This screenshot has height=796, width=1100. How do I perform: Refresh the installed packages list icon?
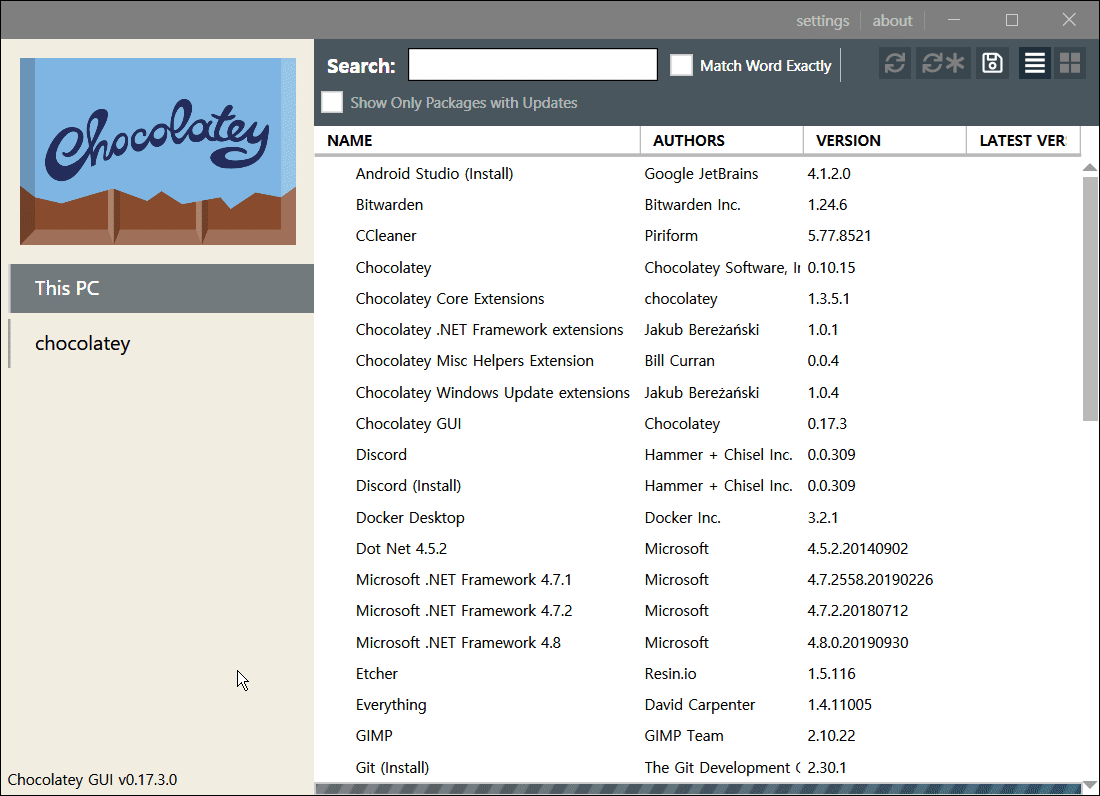[x=894, y=64]
